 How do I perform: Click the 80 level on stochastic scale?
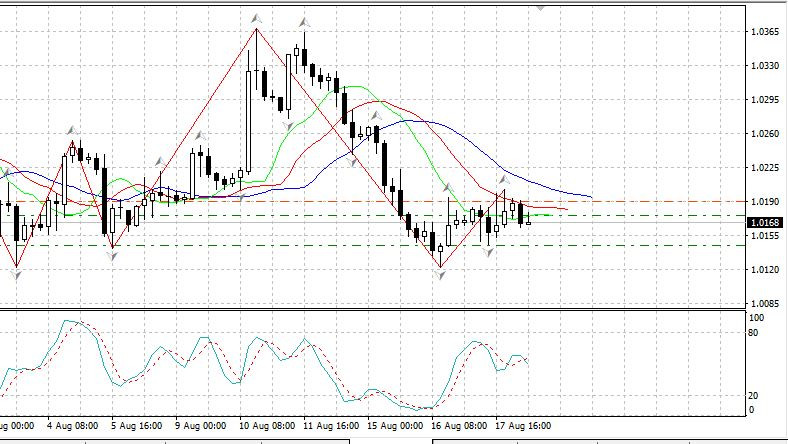756,331
